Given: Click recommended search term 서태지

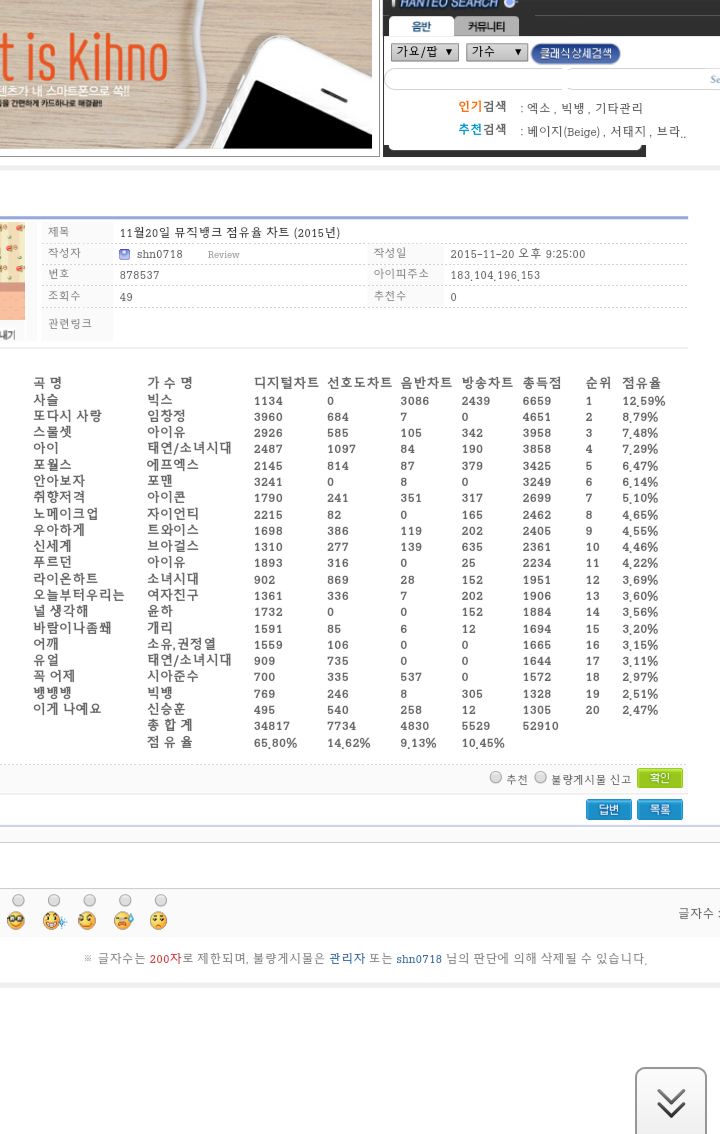Looking at the screenshot, I should (628, 132).
